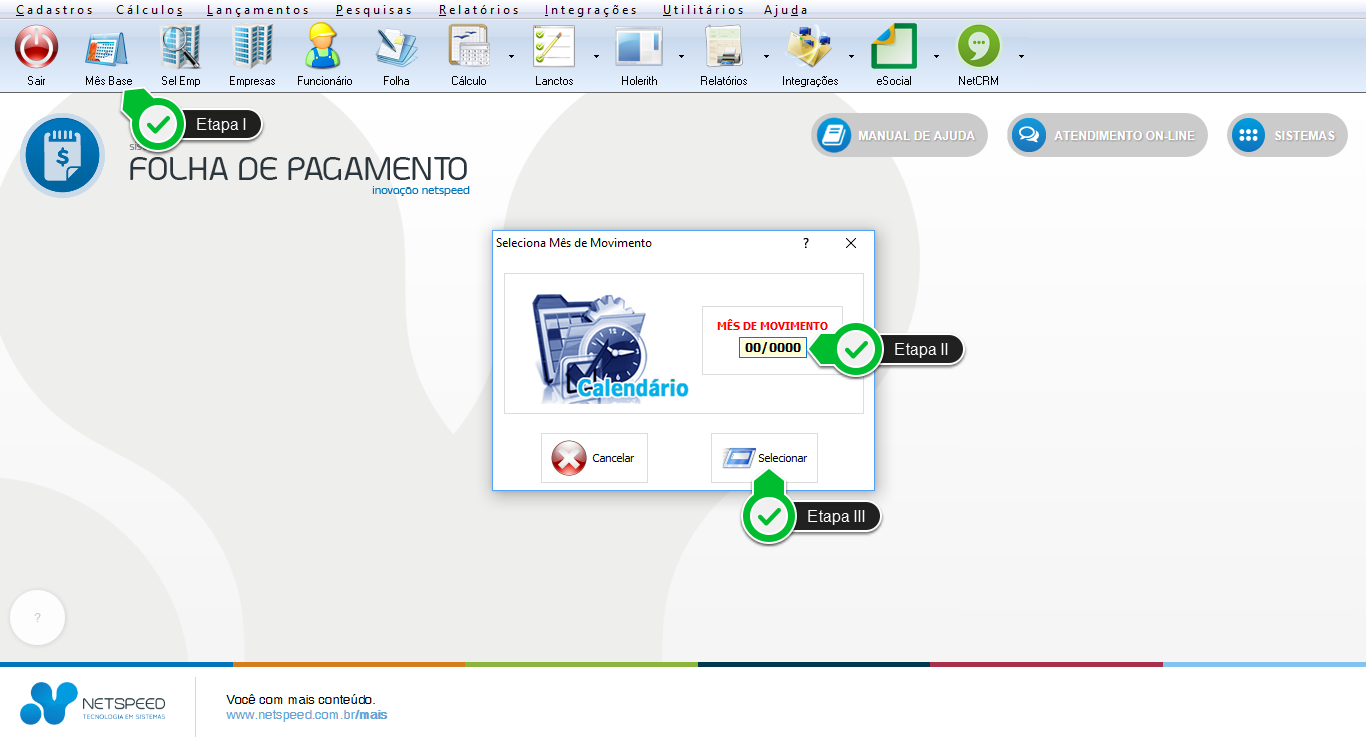Open the Cálculos menu

click(x=150, y=10)
